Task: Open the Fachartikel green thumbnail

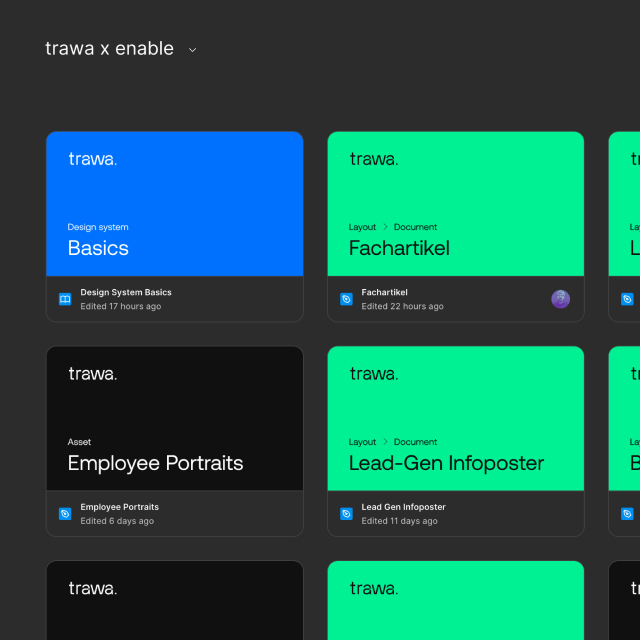Action: click(x=456, y=204)
